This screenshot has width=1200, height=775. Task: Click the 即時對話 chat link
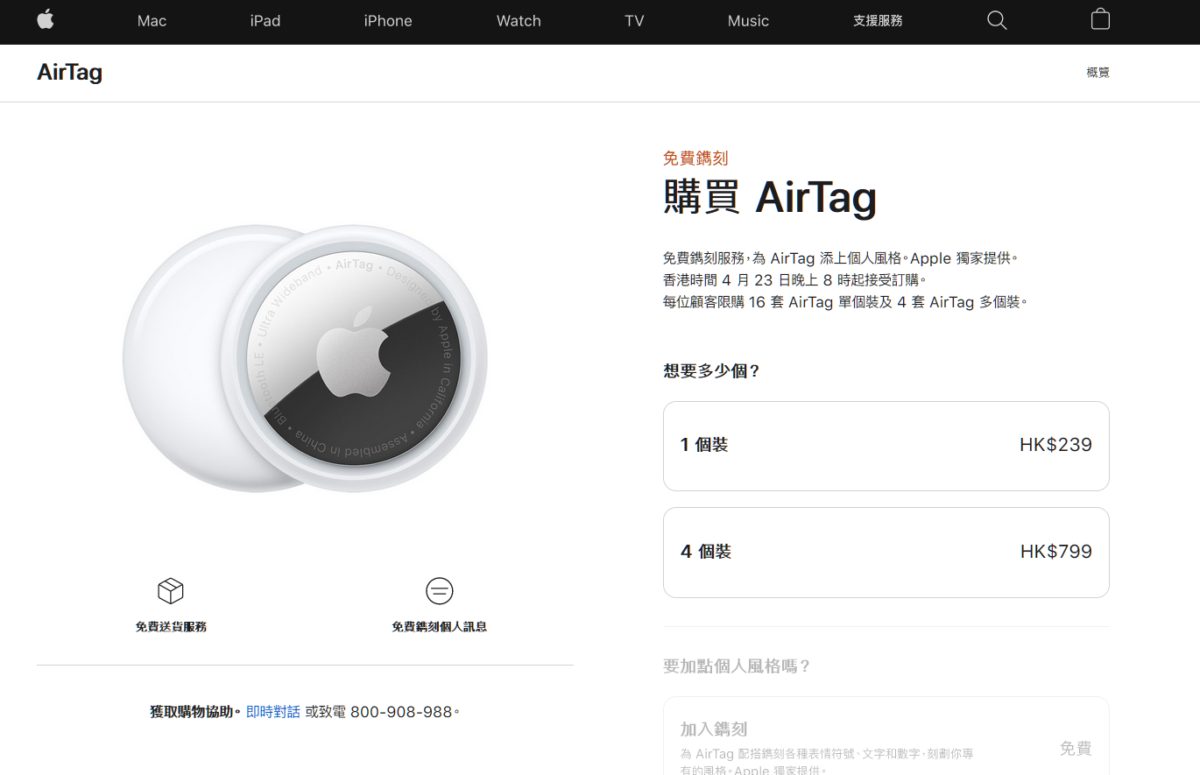273,712
